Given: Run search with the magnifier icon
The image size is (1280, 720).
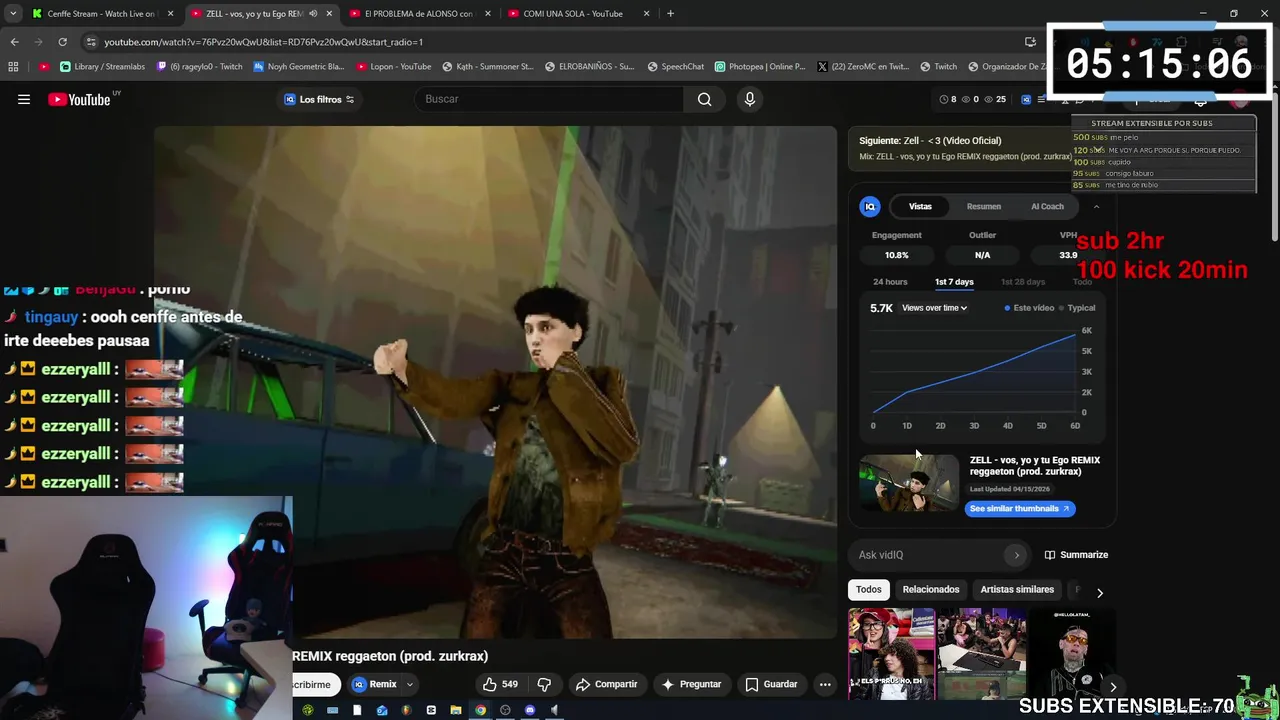Looking at the screenshot, I should 705,99.
